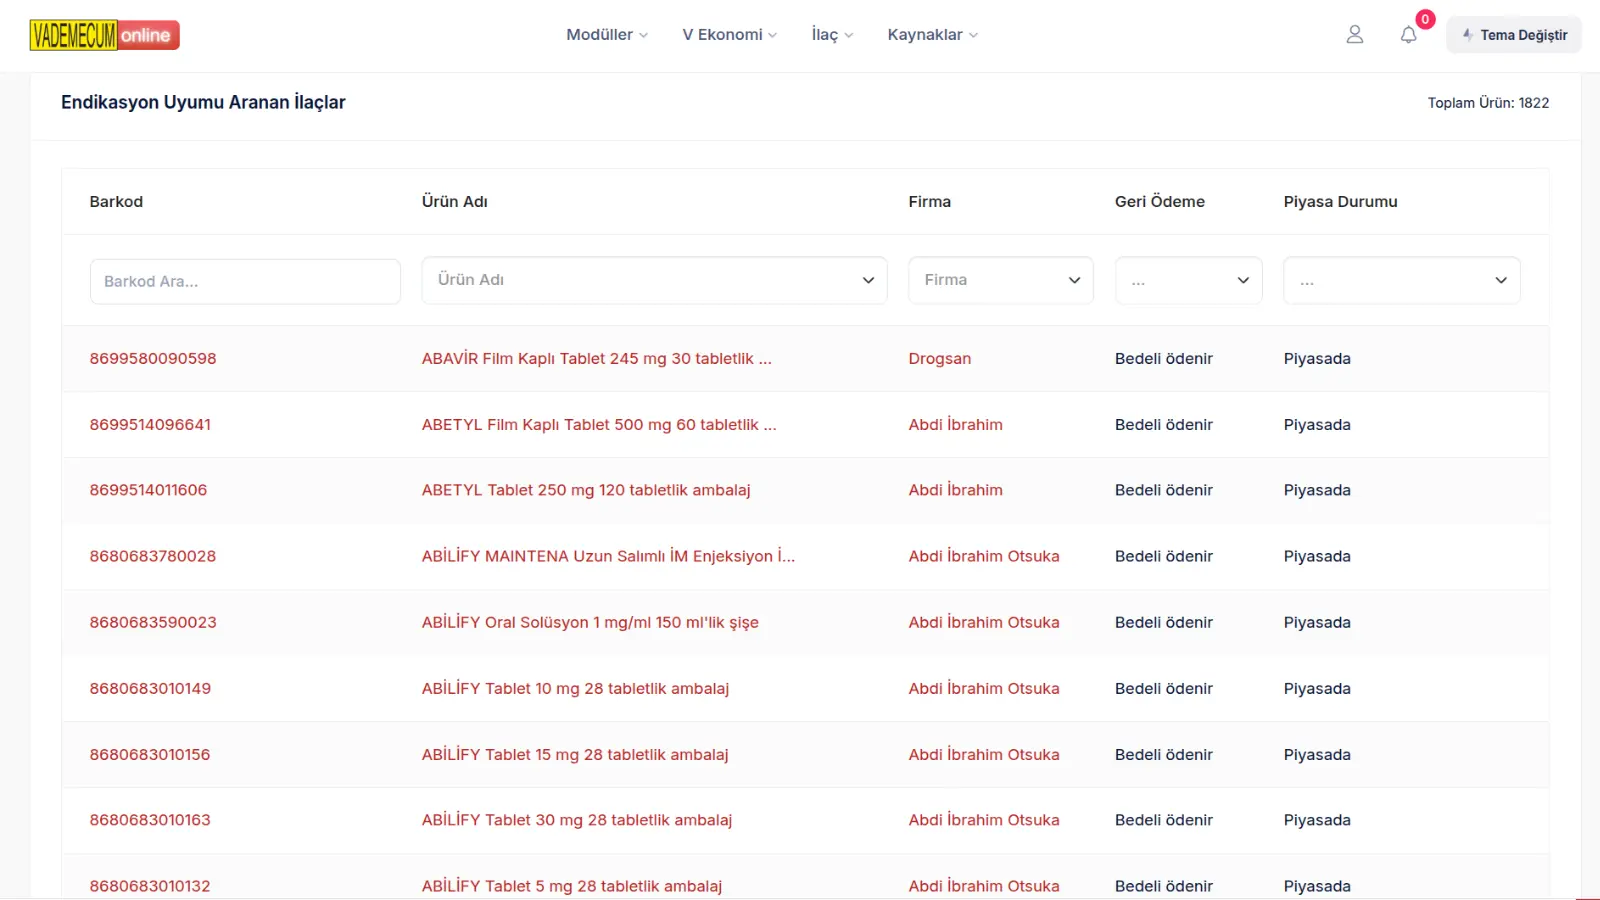
Task: Open Abdi İbrahim Otsuka for ABİLİFY MAINTENA
Action: click(984, 556)
